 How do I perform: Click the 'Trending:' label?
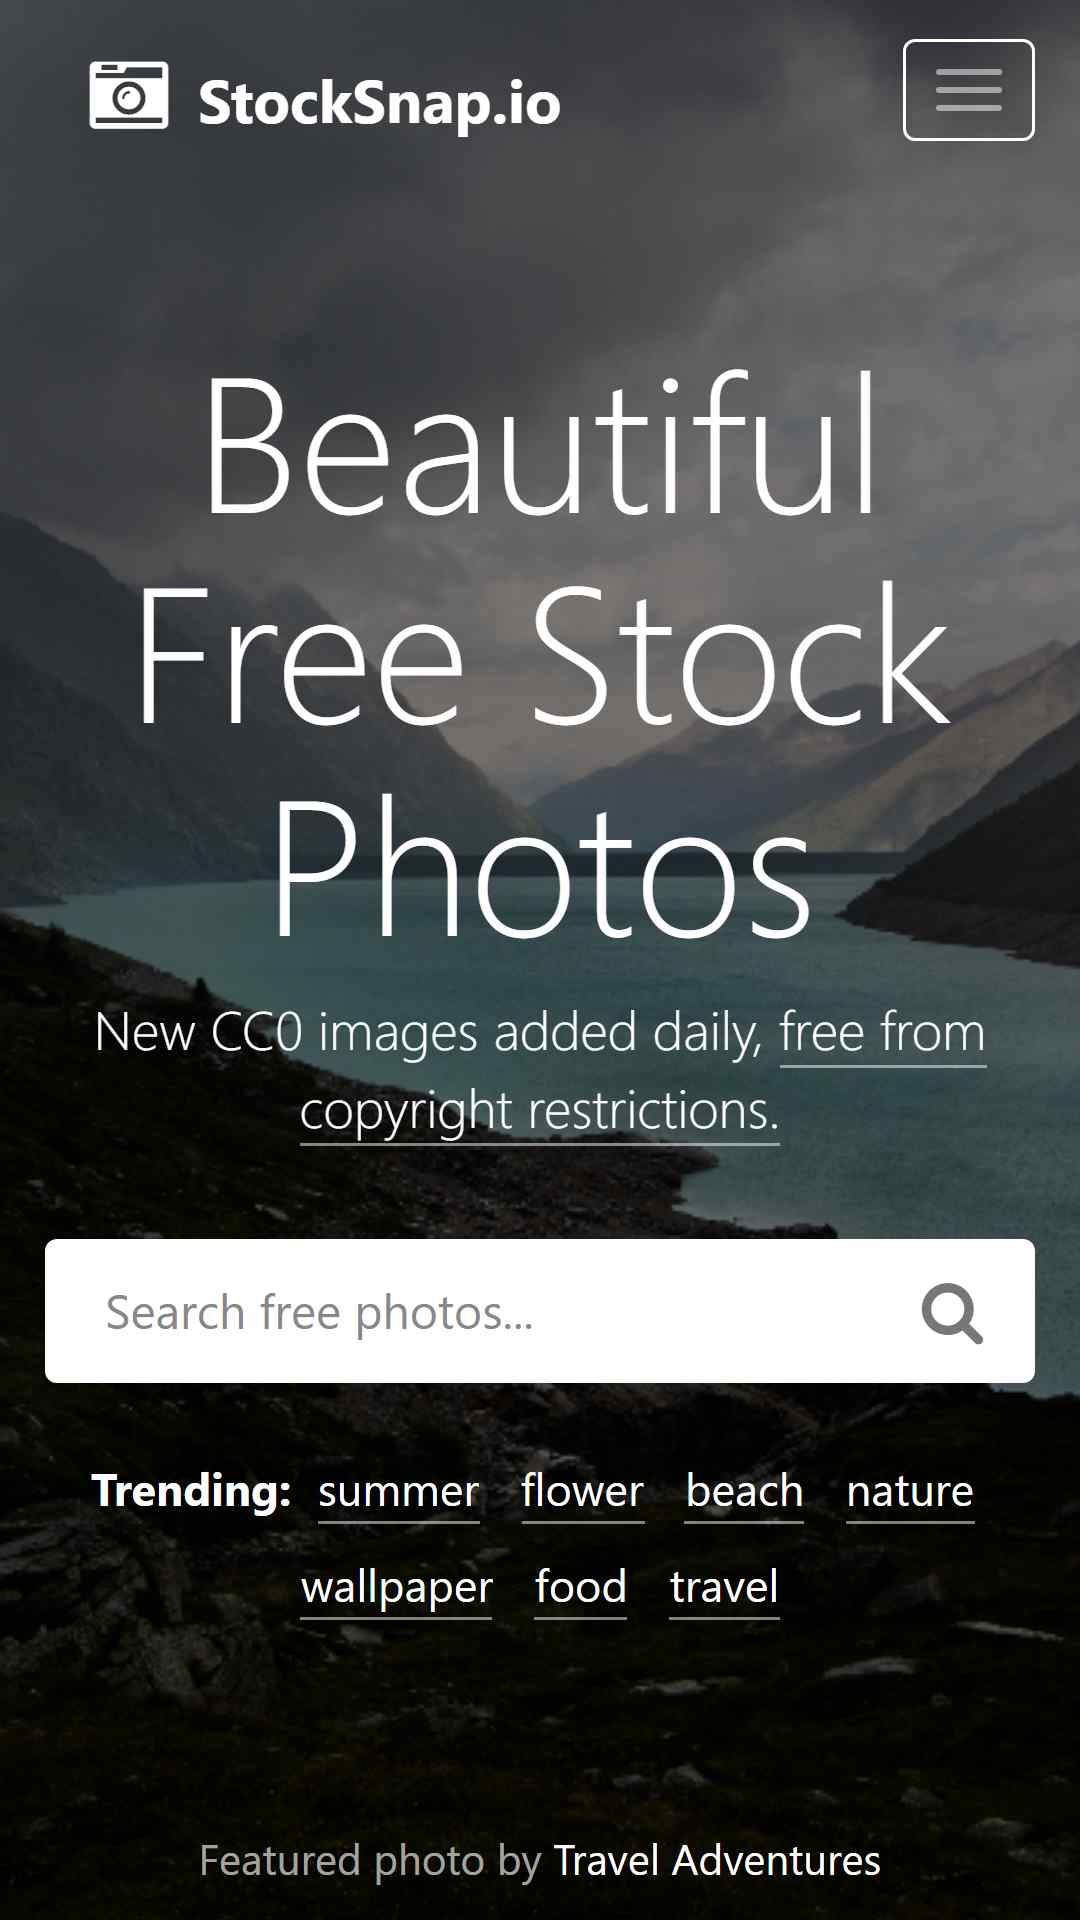coord(191,1491)
